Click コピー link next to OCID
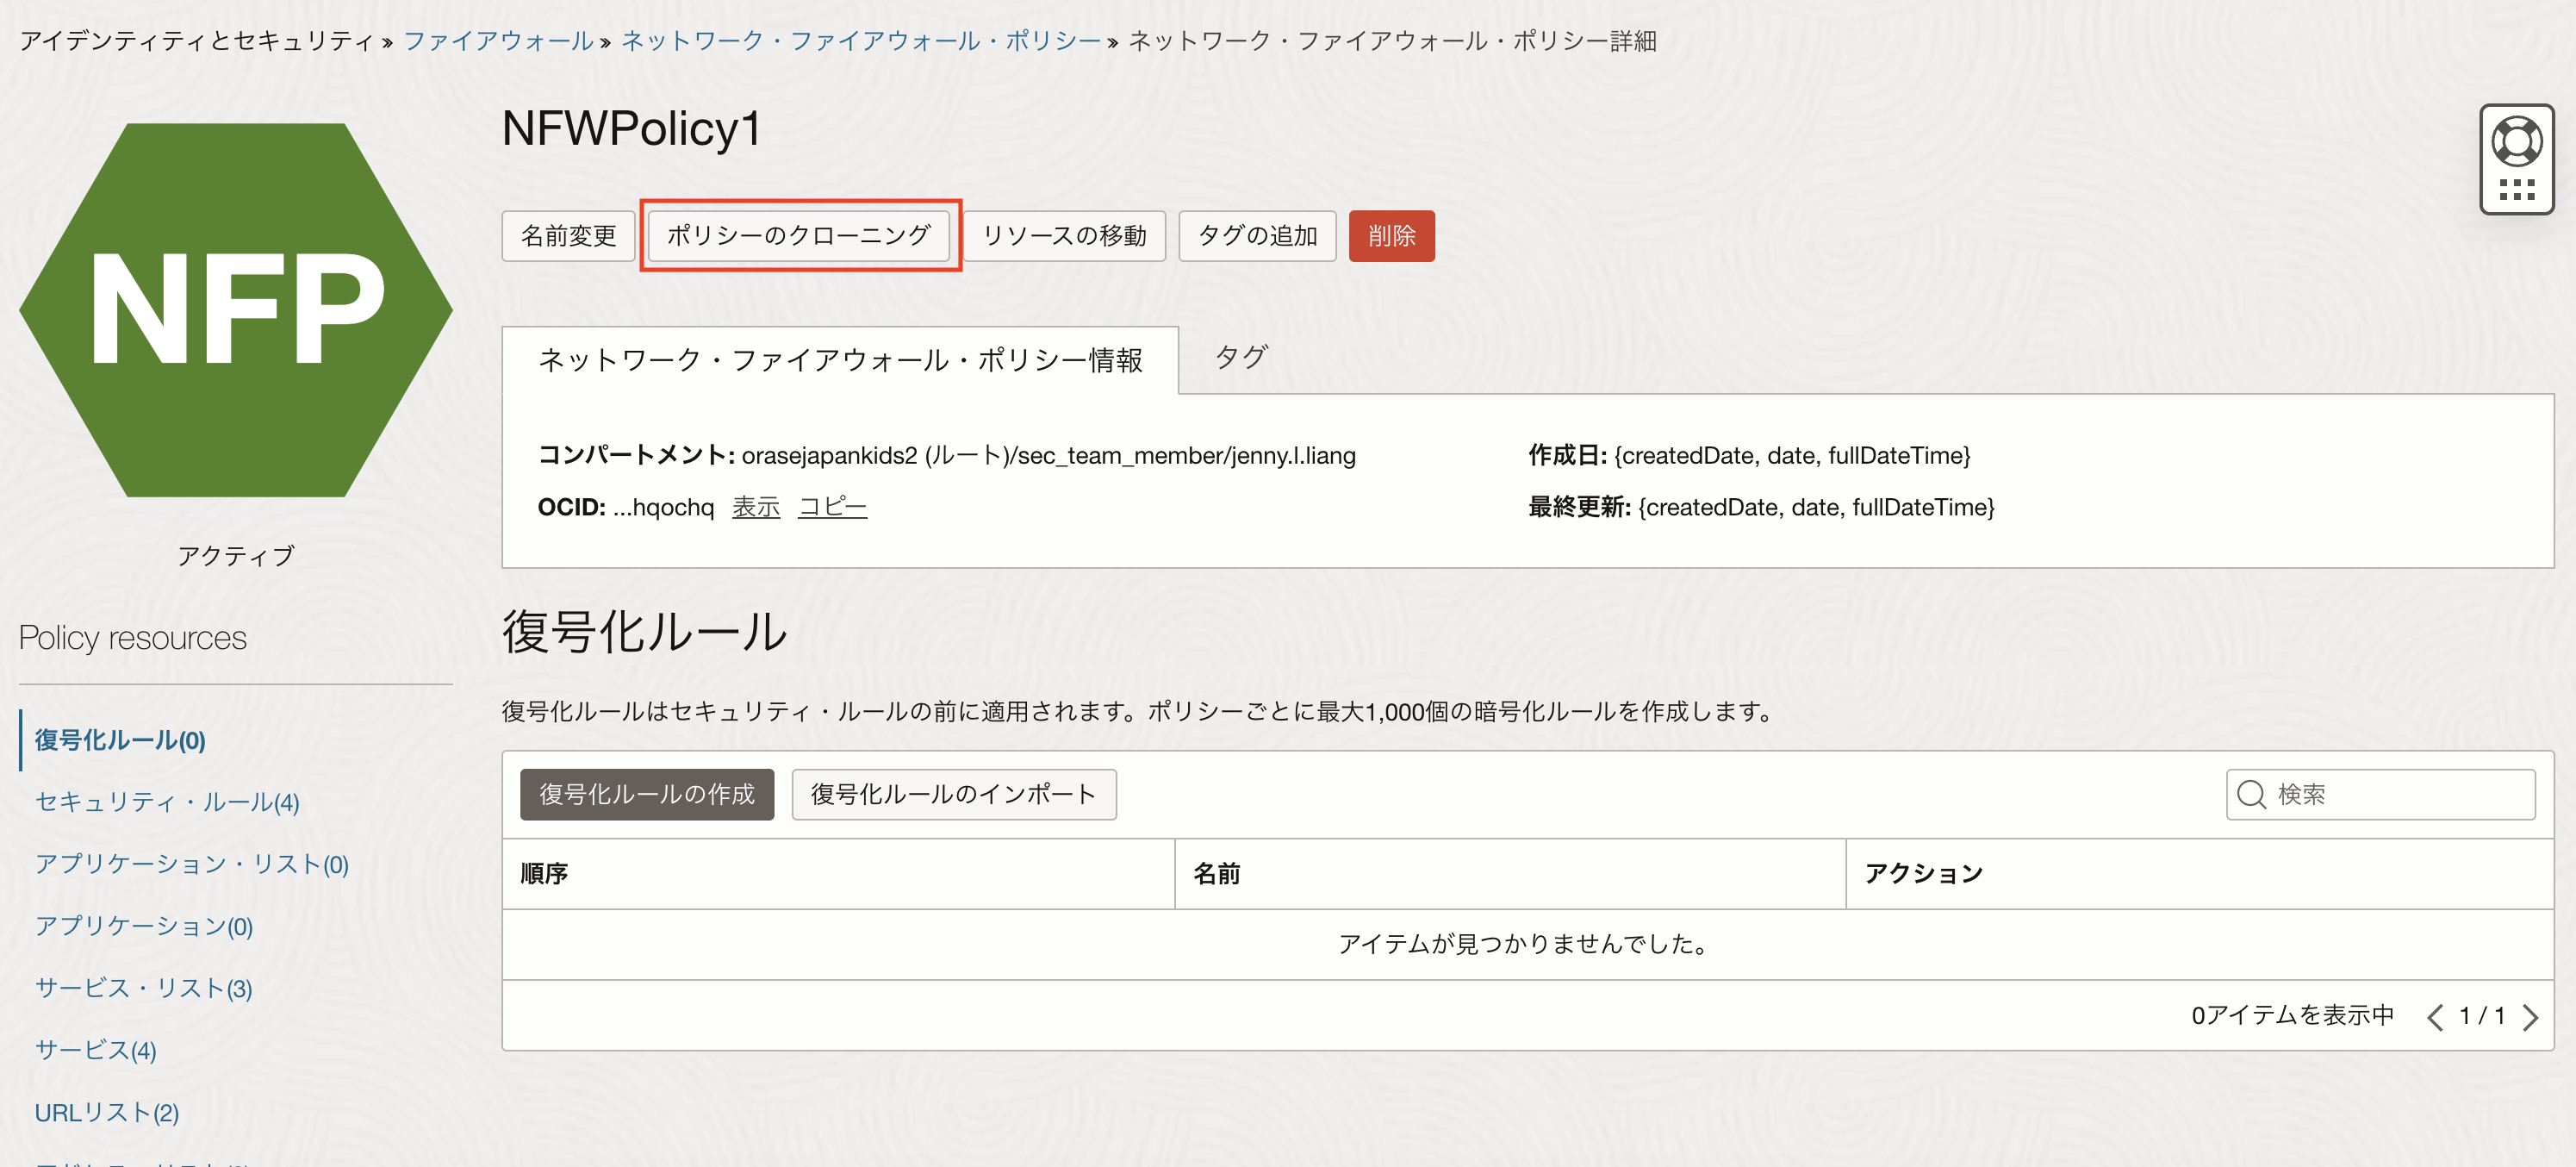 coord(832,507)
